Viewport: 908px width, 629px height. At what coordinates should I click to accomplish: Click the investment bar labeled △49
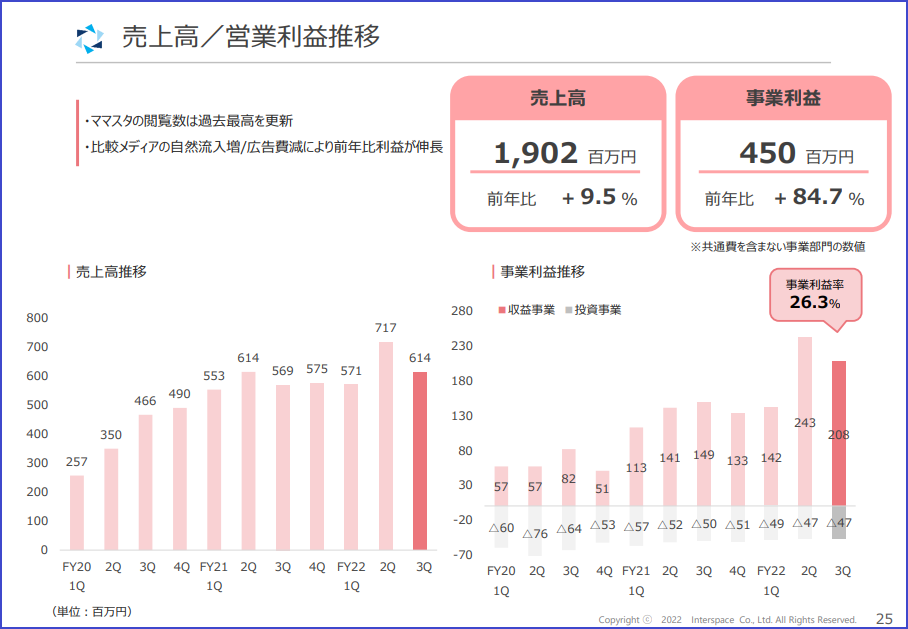pyautogui.click(x=771, y=523)
